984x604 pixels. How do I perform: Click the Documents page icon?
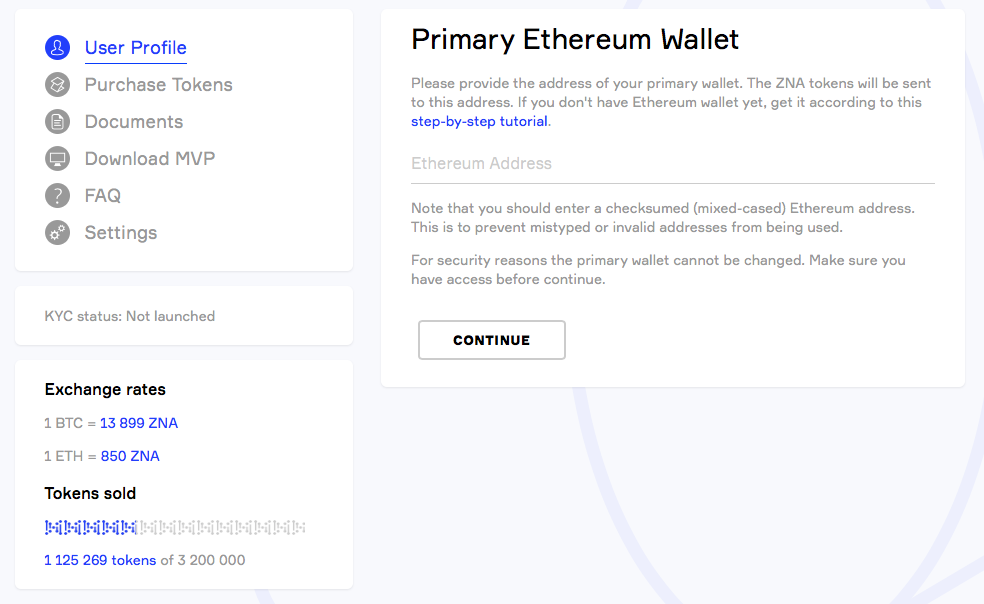click(x=57, y=122)
